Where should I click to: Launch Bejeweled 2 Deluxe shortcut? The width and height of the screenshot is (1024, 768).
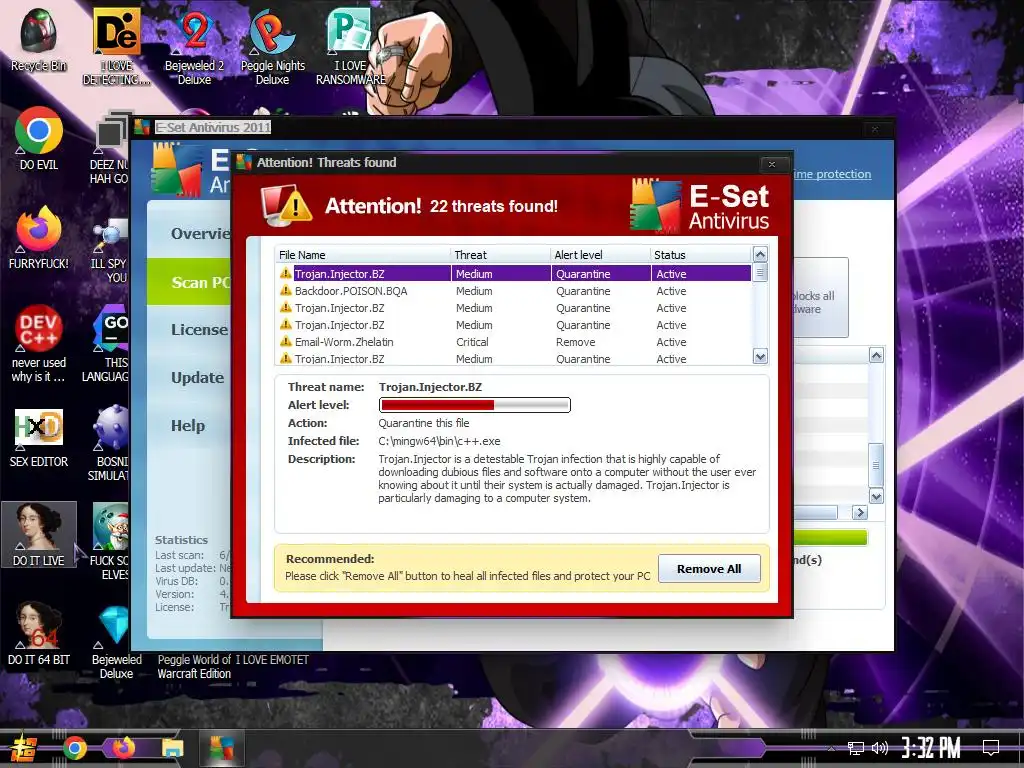pos(194,46)
